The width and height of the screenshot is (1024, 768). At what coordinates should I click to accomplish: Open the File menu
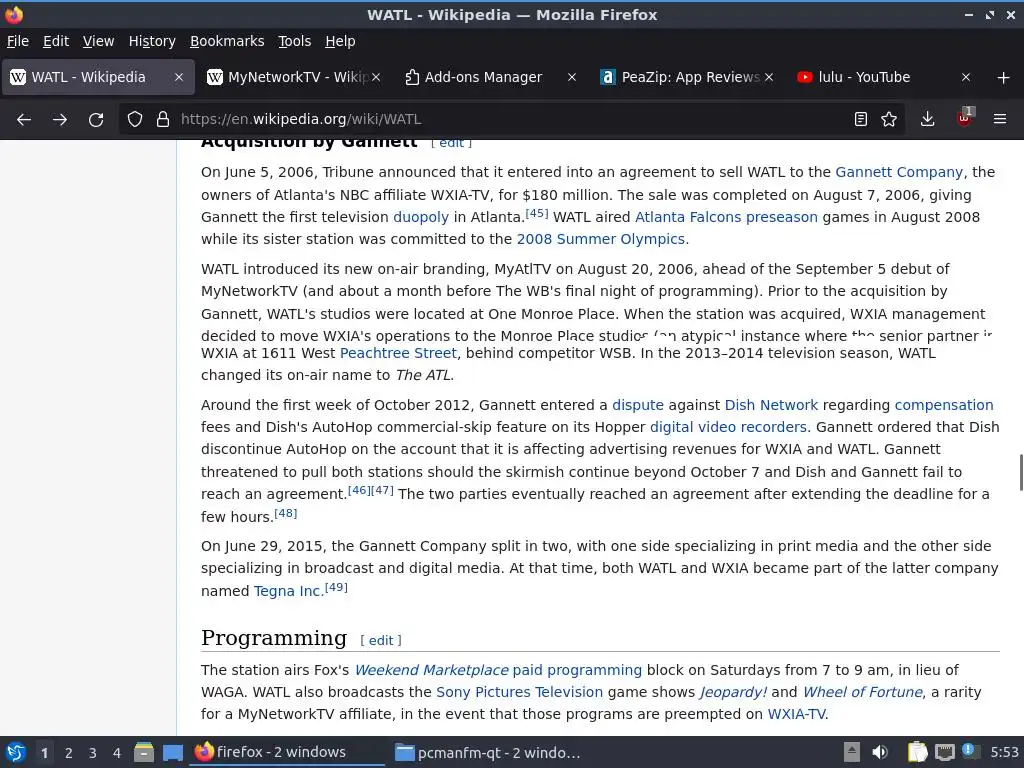tap(18, 41)
